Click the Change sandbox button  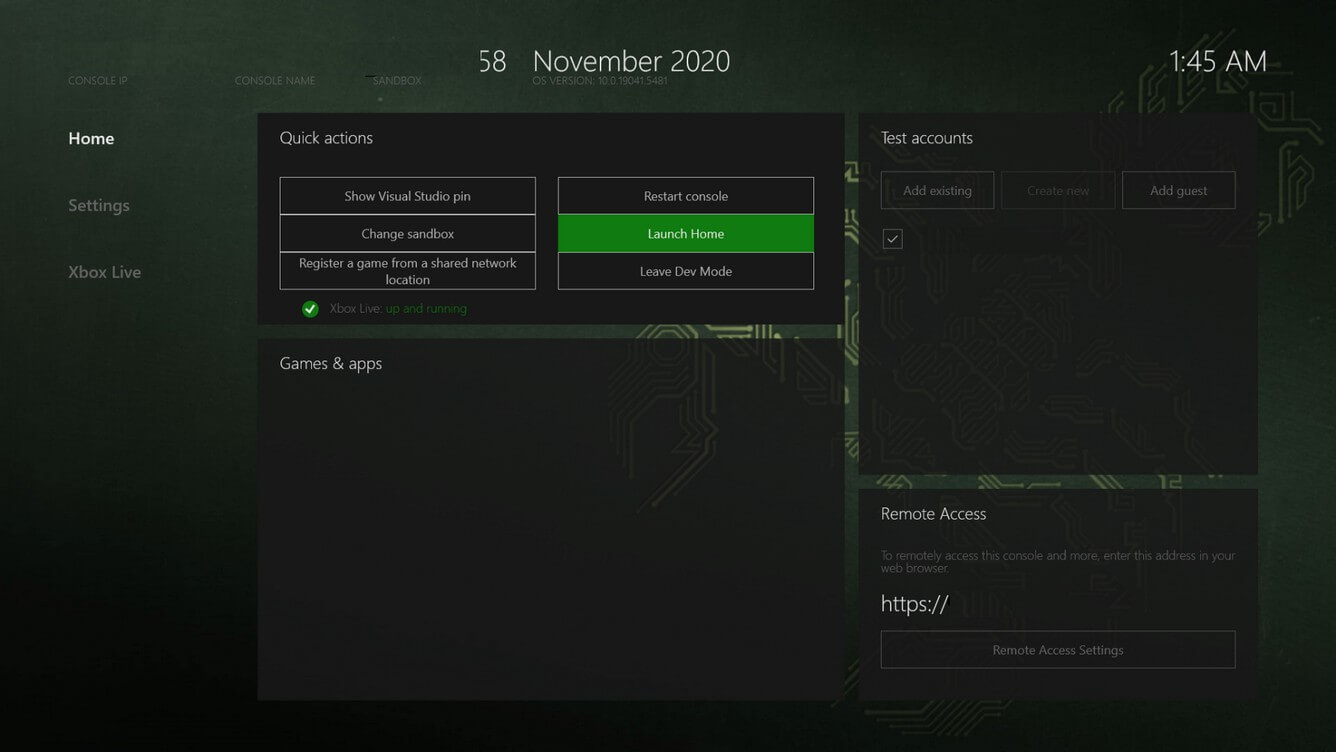click(x=408, y=233)
